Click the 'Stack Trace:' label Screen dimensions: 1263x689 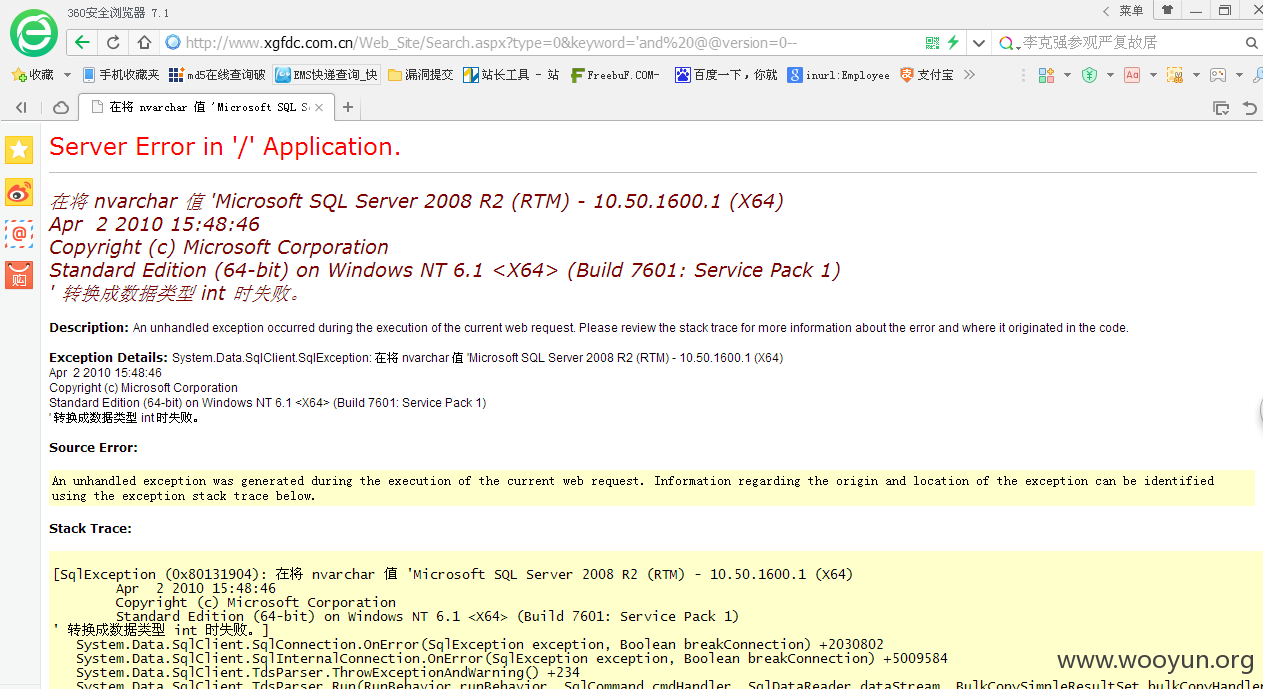90,529
